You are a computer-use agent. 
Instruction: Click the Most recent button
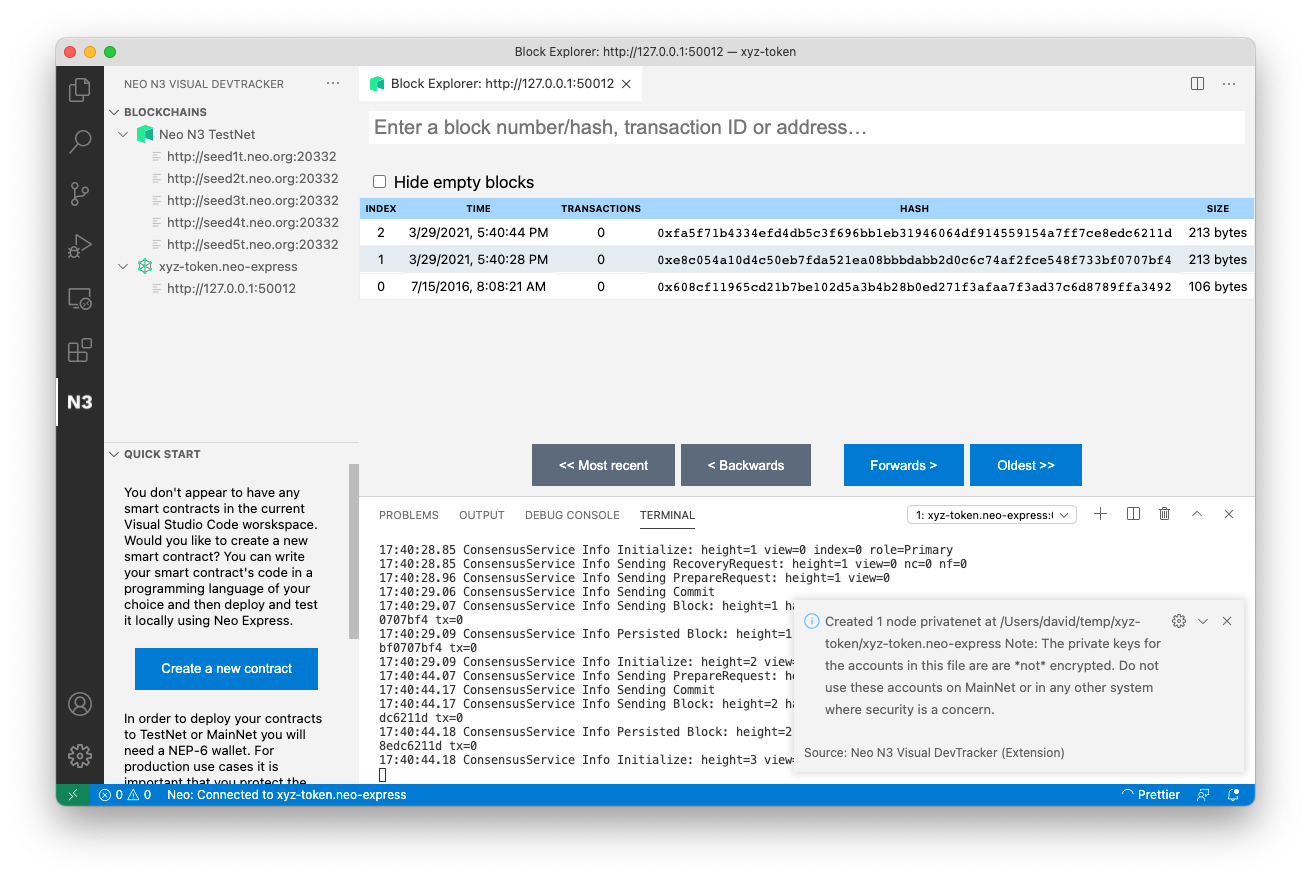604,465
